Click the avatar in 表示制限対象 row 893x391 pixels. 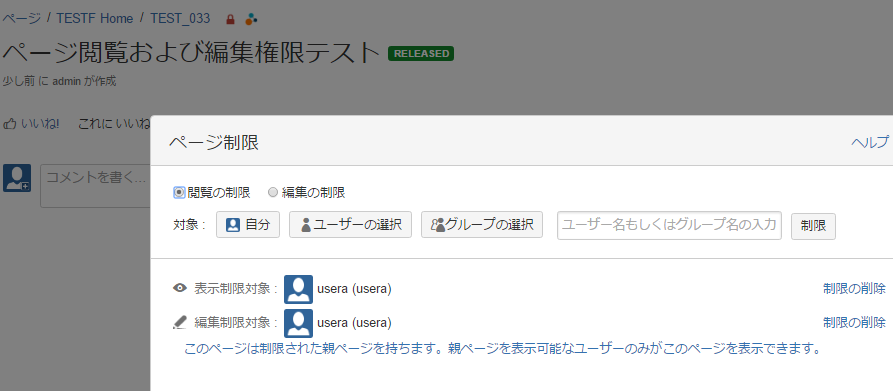click(x=298, y=289)
